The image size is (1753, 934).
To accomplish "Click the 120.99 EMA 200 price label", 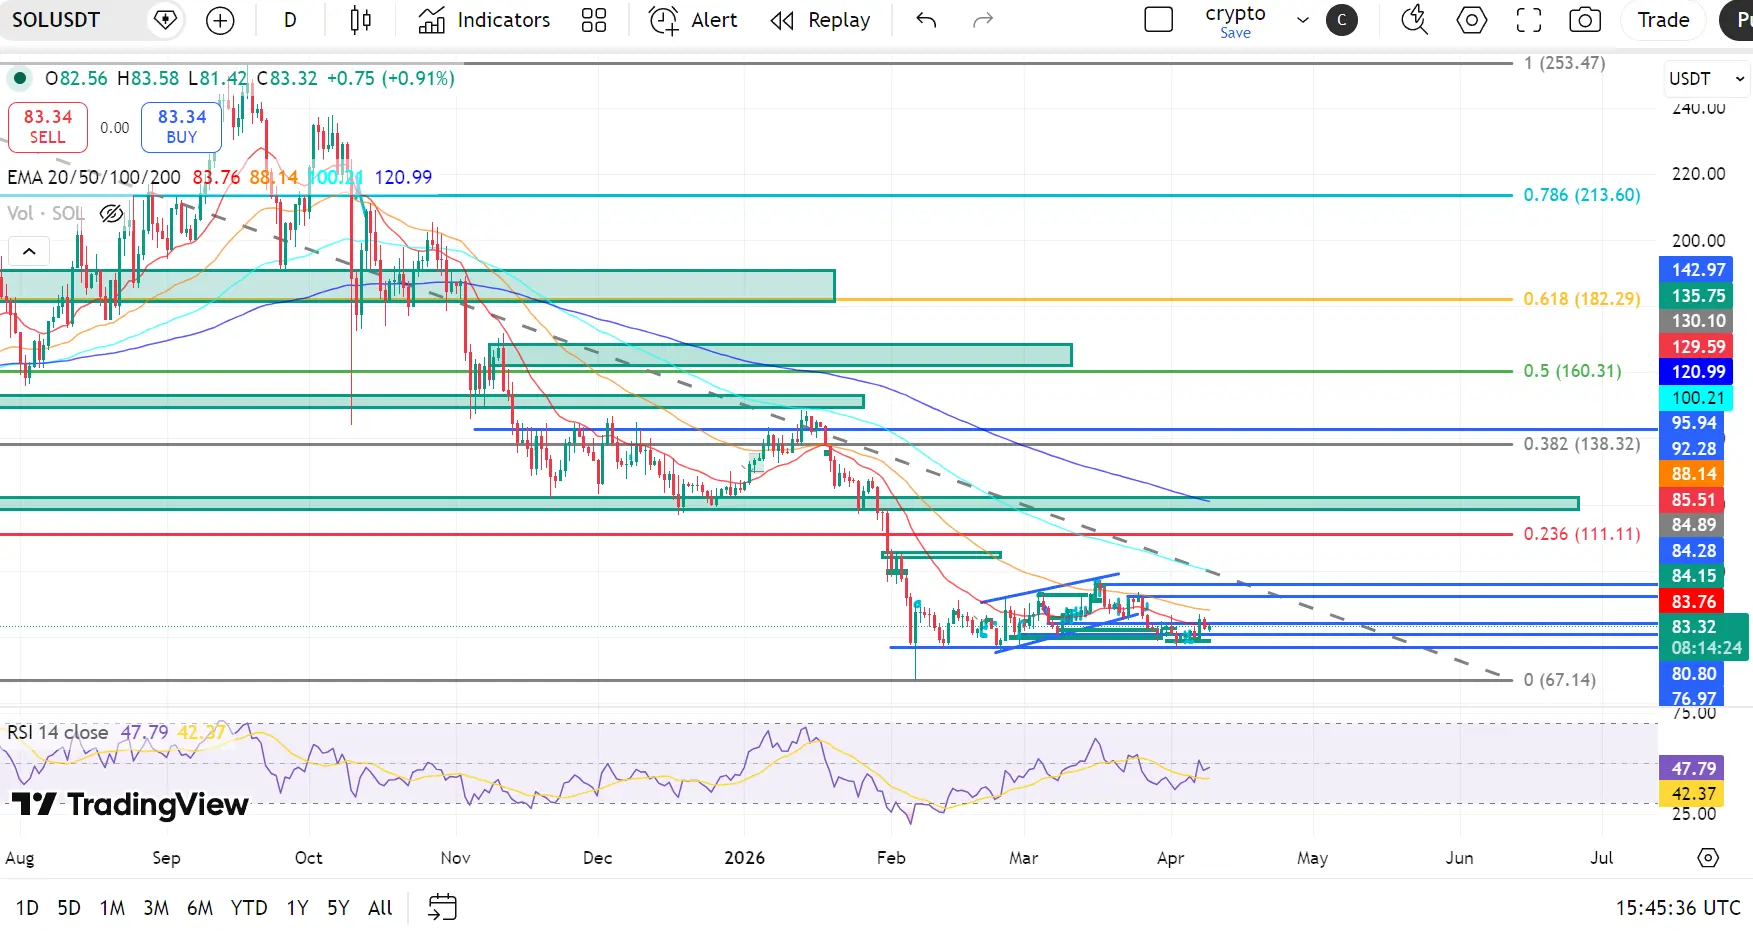I will click(x=1698, y=372).
